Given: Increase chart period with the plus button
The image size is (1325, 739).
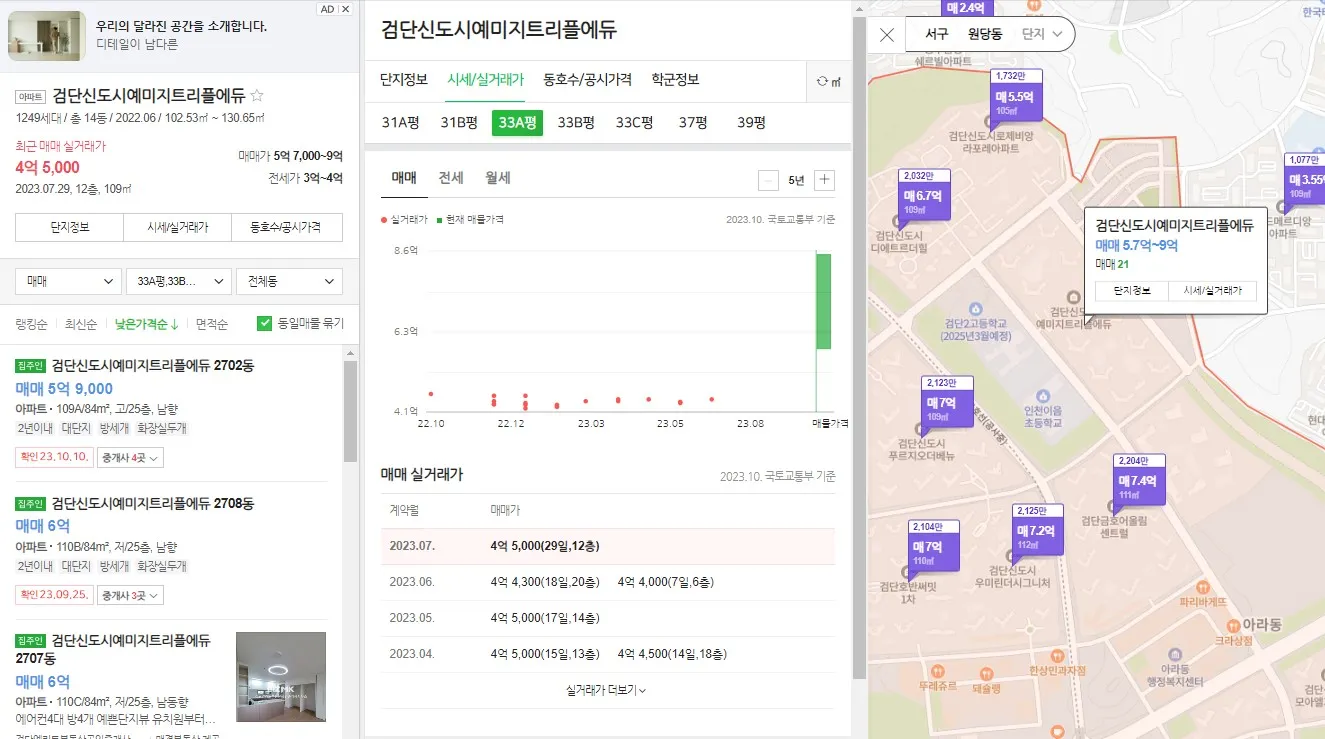Looking at the screenshot, I should pos(824,180).
